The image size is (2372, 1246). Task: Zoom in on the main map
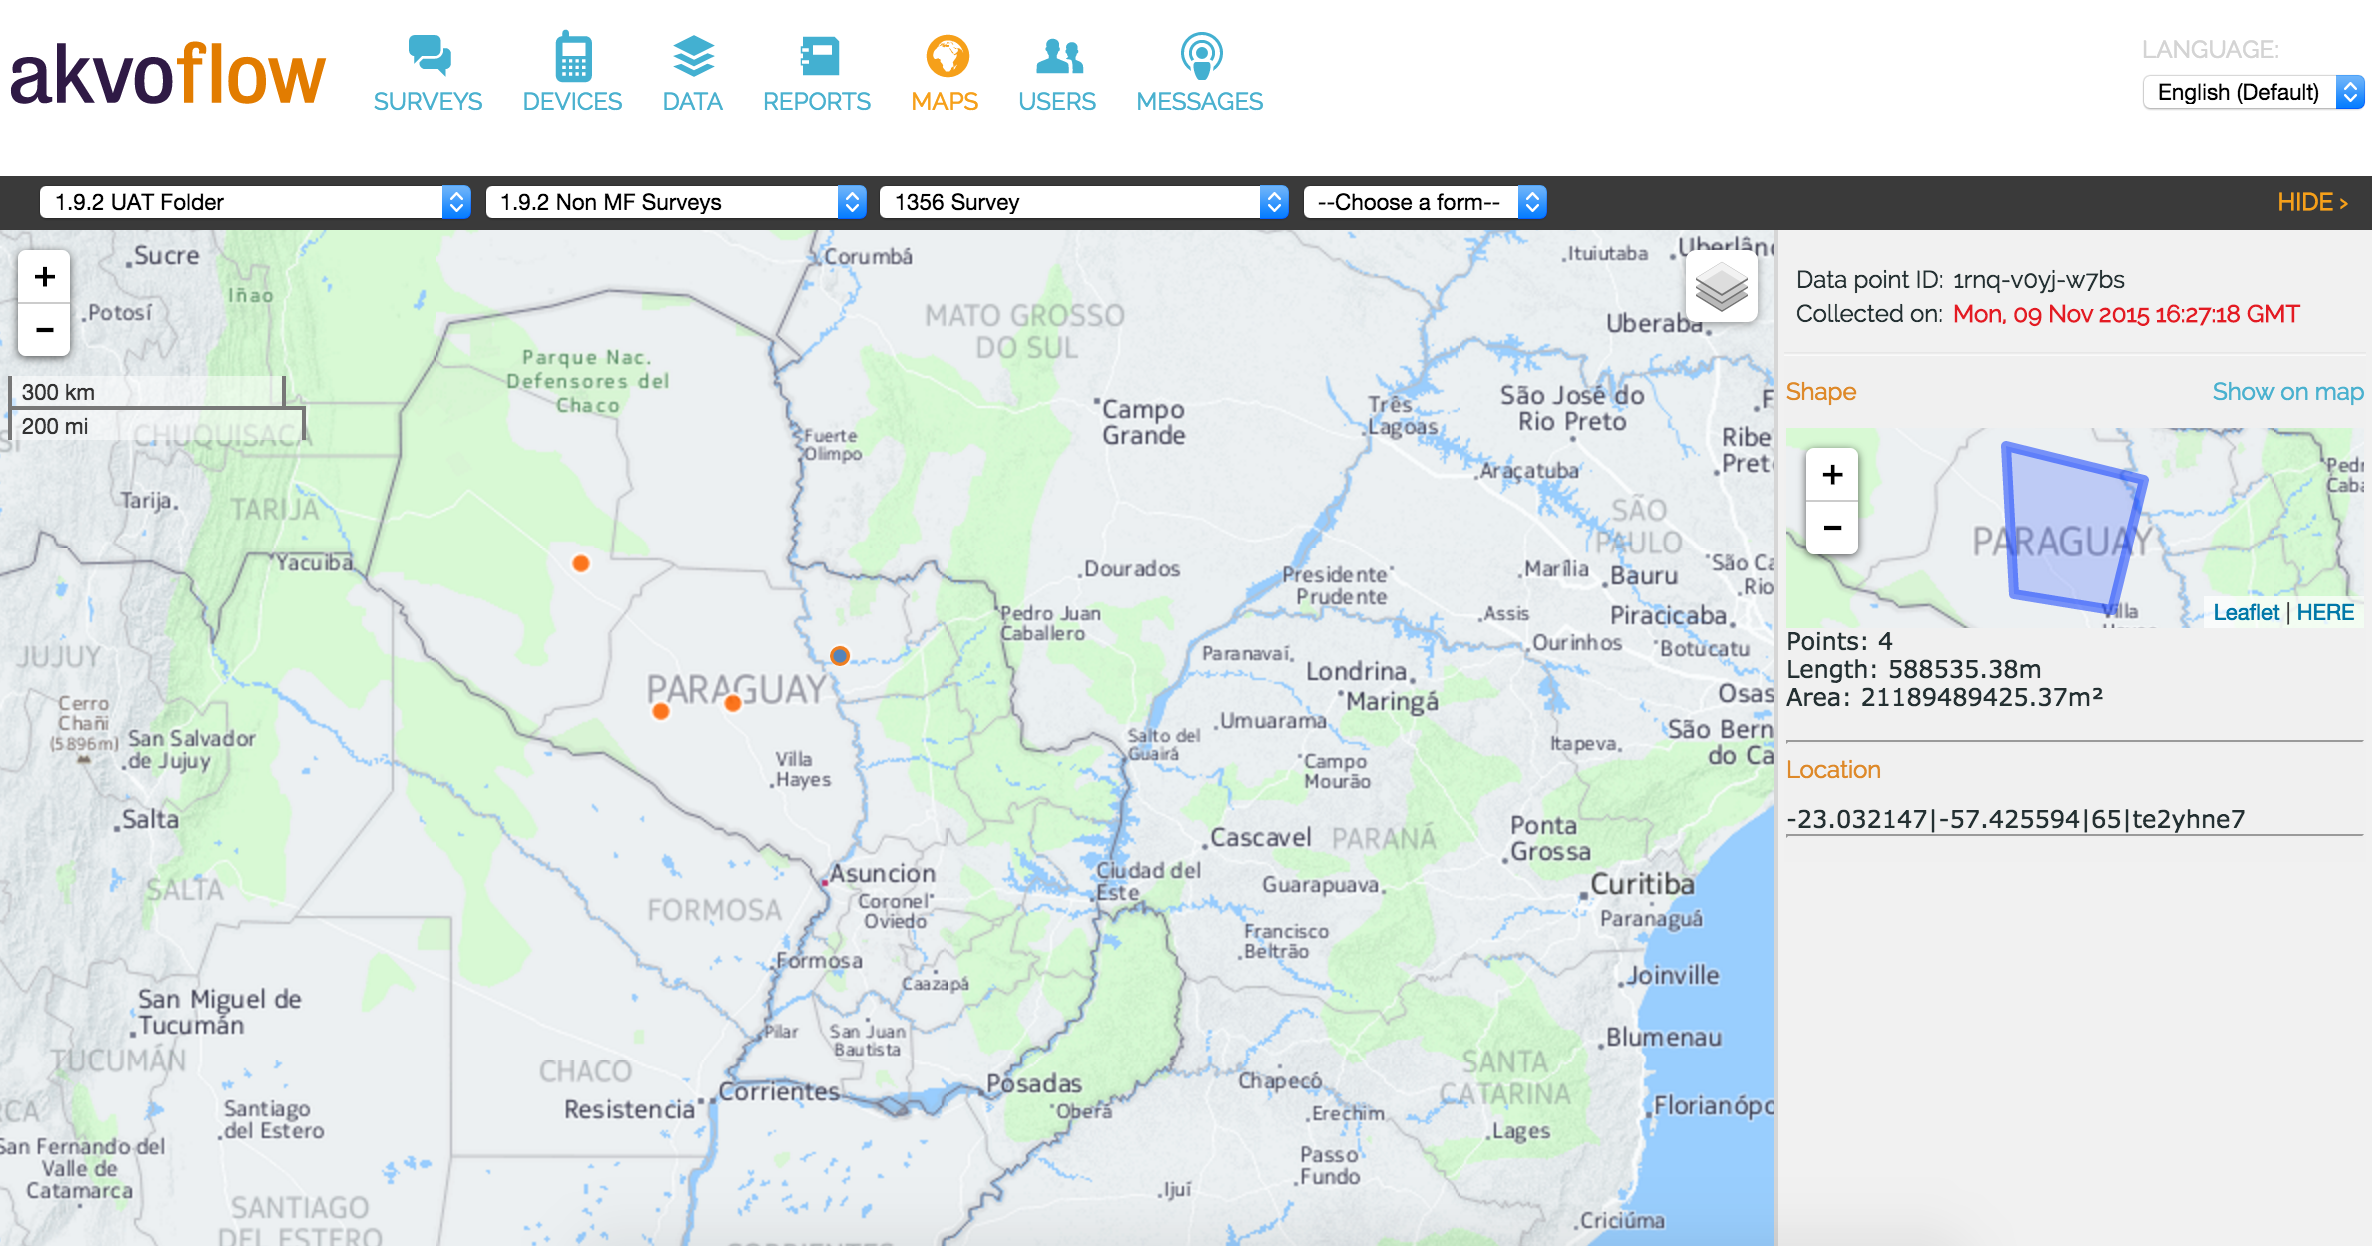pos(44,277)
